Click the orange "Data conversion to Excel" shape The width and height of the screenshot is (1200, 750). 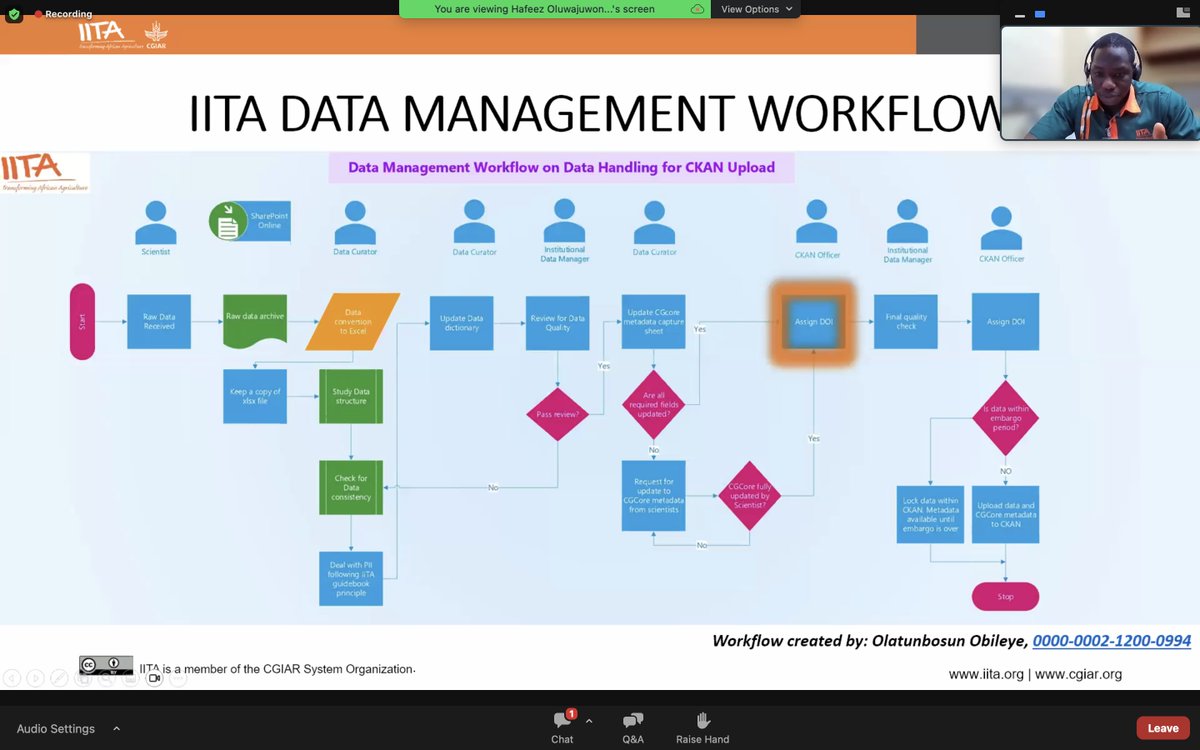(x=352, y=321)
